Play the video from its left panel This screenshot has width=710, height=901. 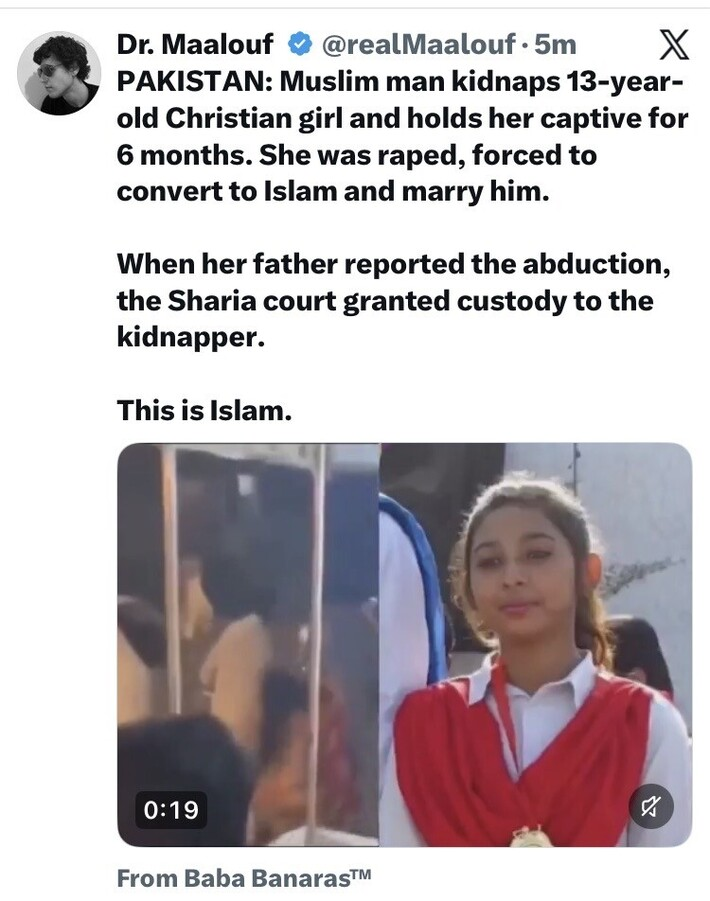[x=248, y=644]
